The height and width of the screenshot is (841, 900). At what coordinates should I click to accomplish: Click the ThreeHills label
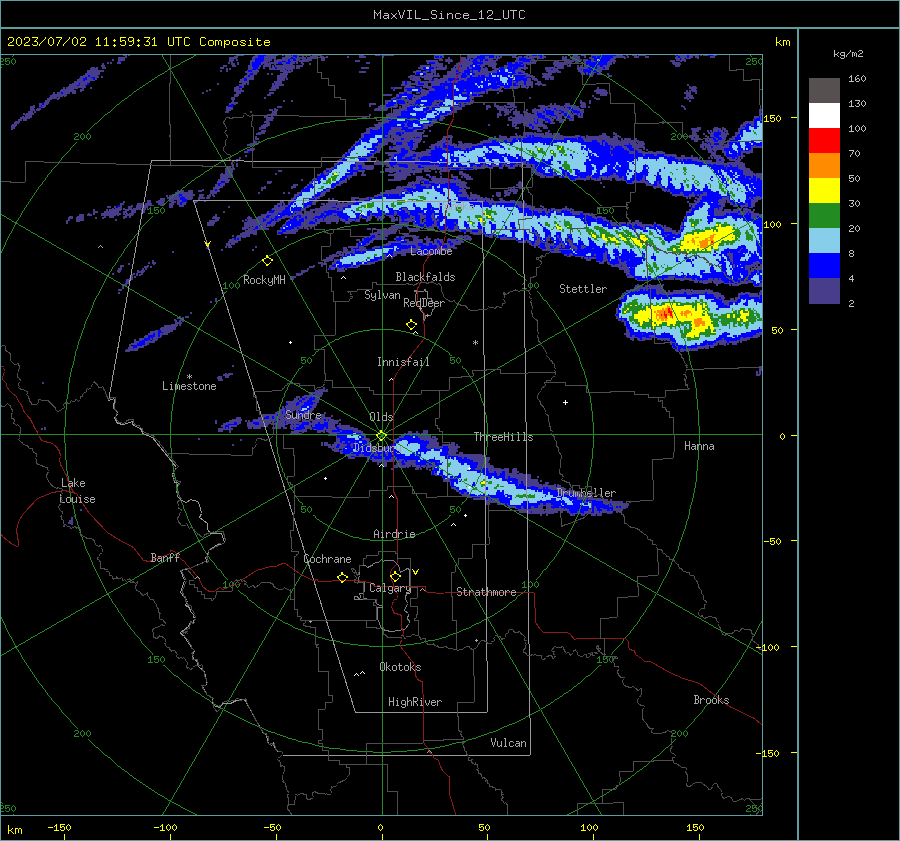[503, 437]
